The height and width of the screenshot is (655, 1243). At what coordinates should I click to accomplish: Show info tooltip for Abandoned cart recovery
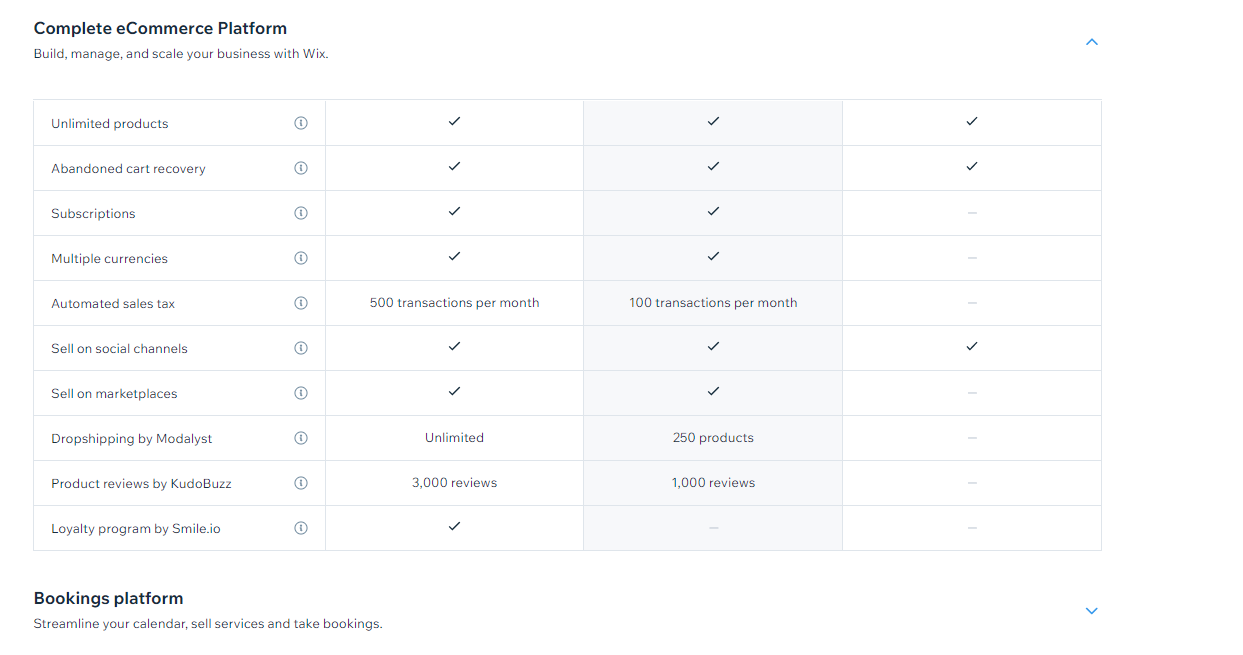(301, 168)
